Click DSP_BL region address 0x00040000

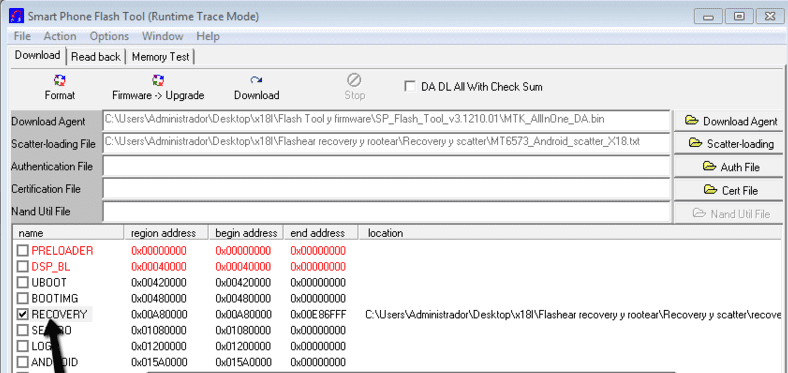159,266
